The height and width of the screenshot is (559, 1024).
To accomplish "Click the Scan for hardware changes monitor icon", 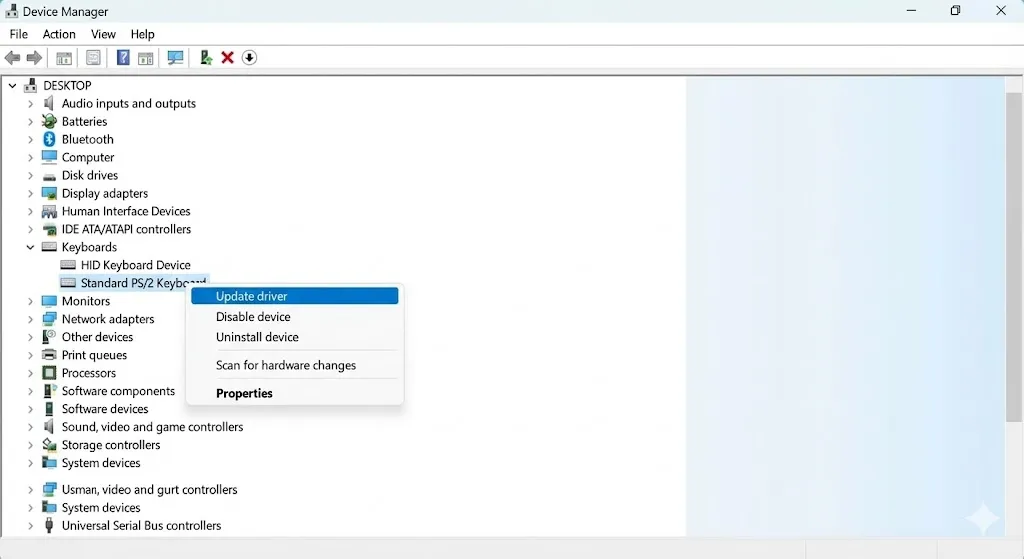I will pos(176,58).
